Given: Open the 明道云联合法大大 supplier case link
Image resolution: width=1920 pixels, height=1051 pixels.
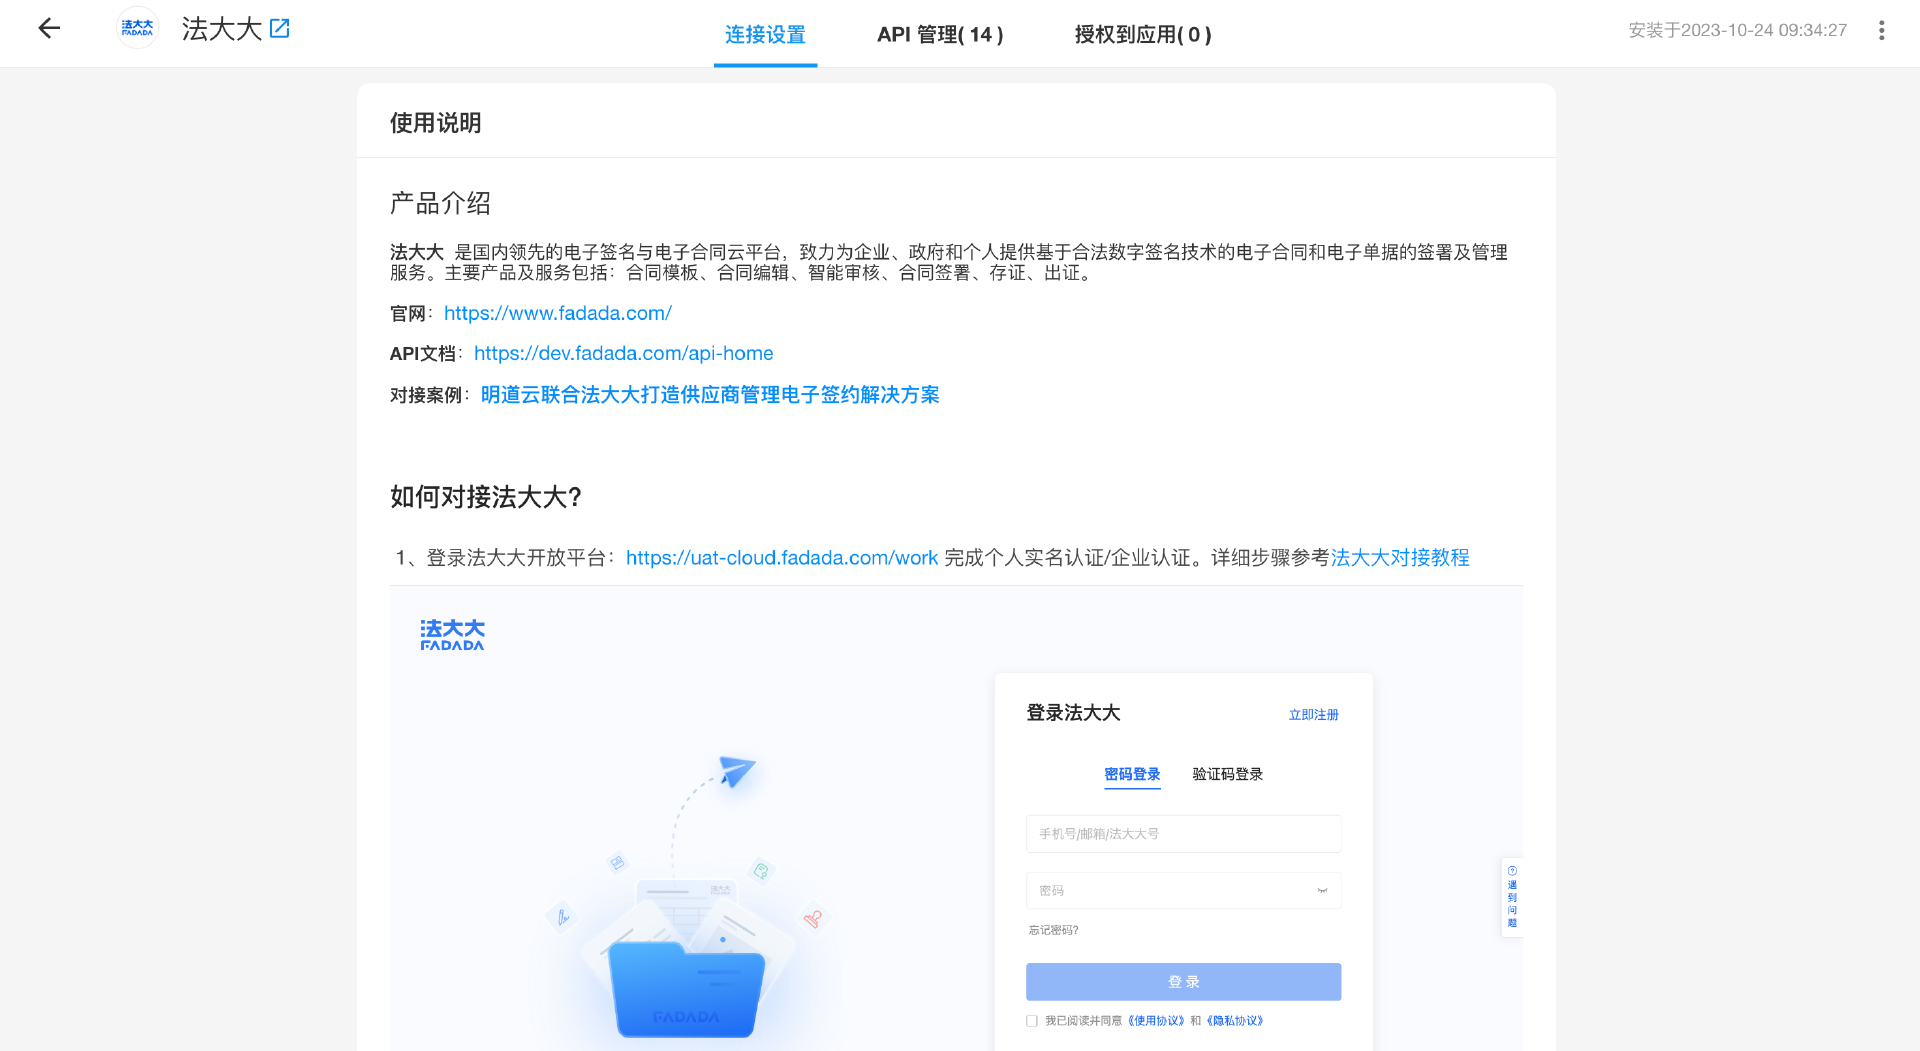Looking at the screenshot, I should 710,395.
